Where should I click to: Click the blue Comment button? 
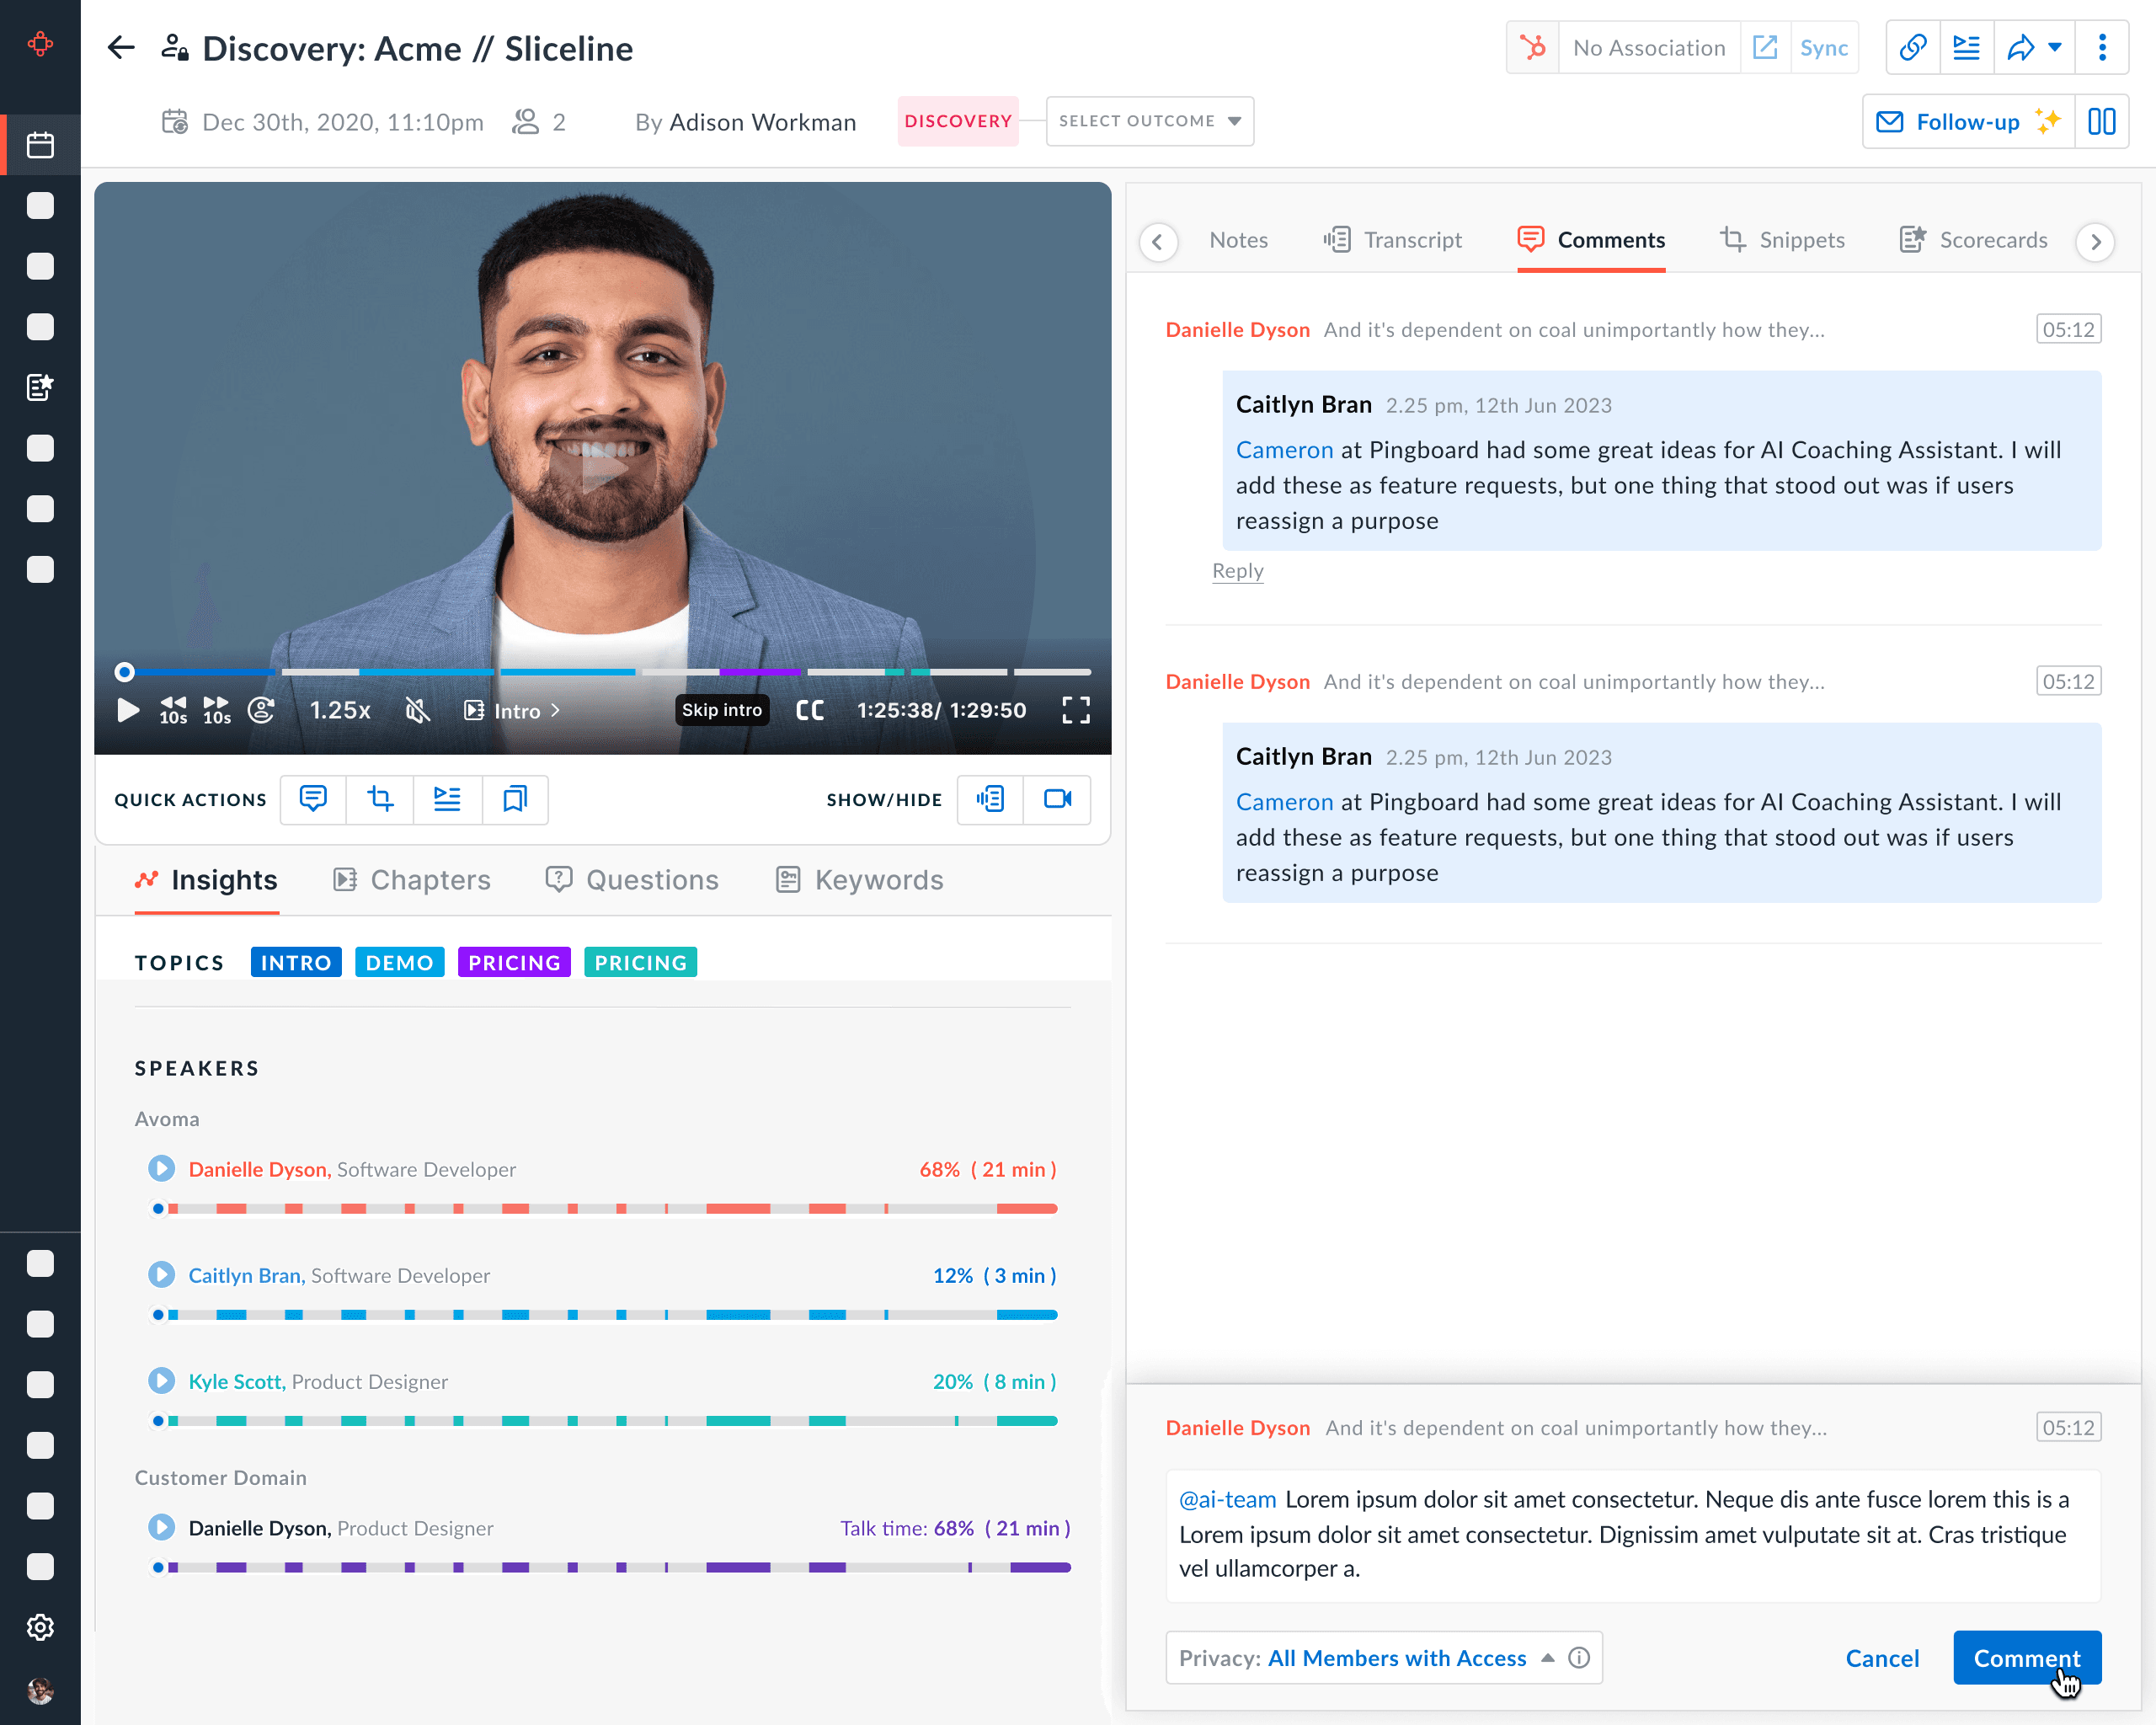tap(2026, 1658)
